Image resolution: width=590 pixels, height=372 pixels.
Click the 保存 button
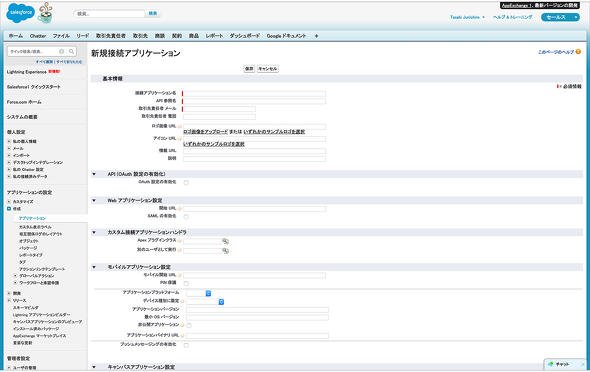point(249,69)
